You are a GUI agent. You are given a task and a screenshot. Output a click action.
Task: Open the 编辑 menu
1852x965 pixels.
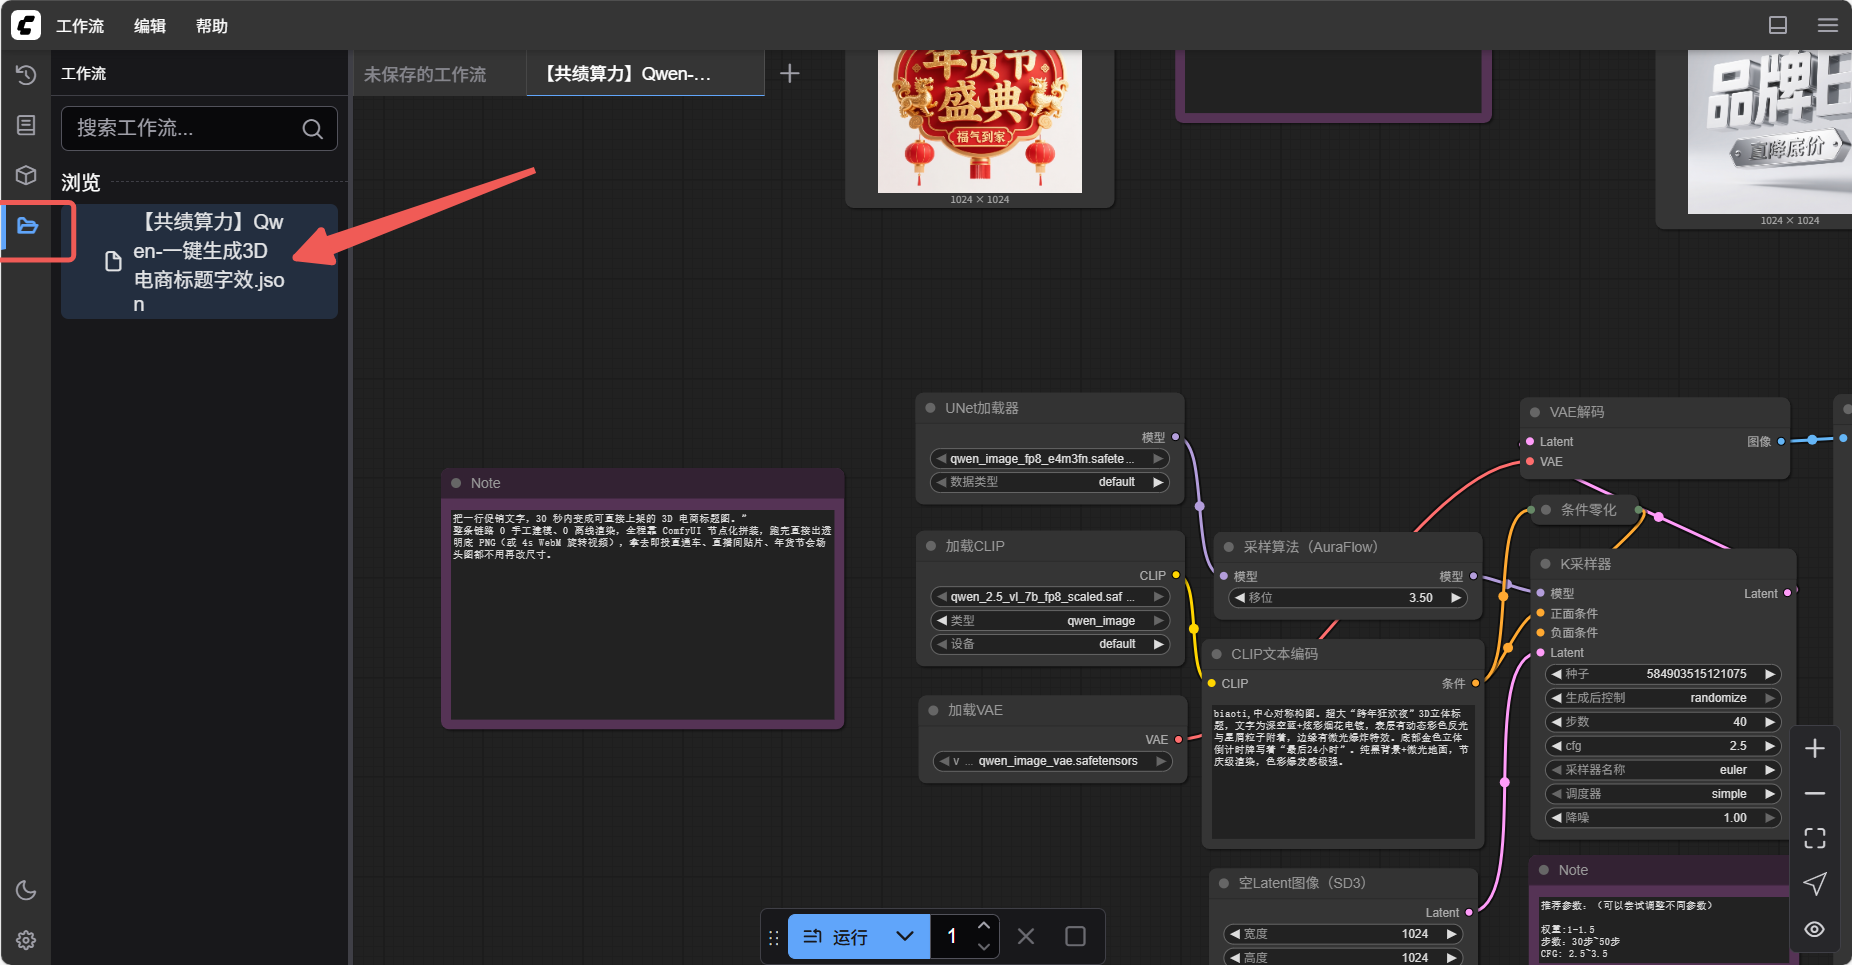(150, 26)
